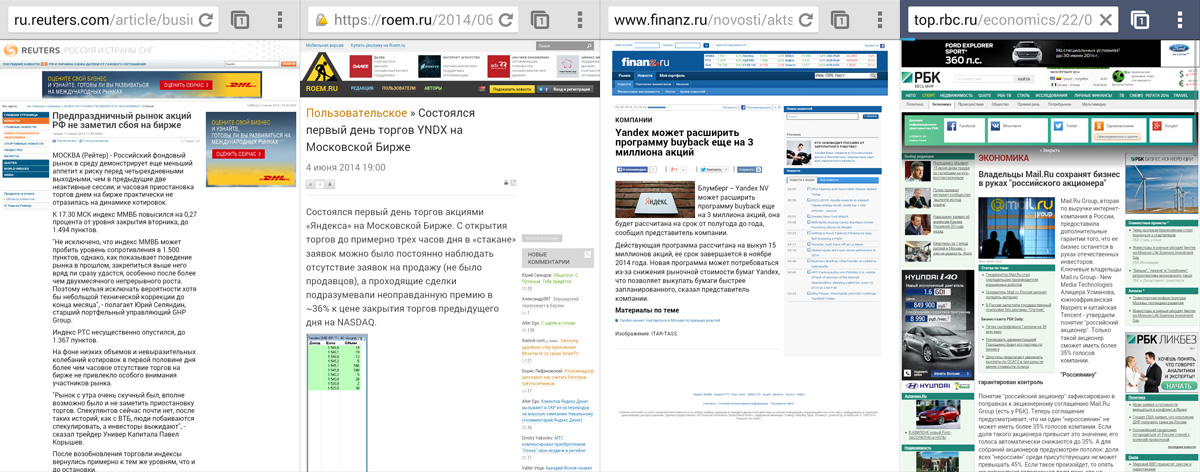Open tab switcher in the rbc.ru browser panel
Image resolution: width=1200 pixels, height=472 pixels.
click(1140, 20)
